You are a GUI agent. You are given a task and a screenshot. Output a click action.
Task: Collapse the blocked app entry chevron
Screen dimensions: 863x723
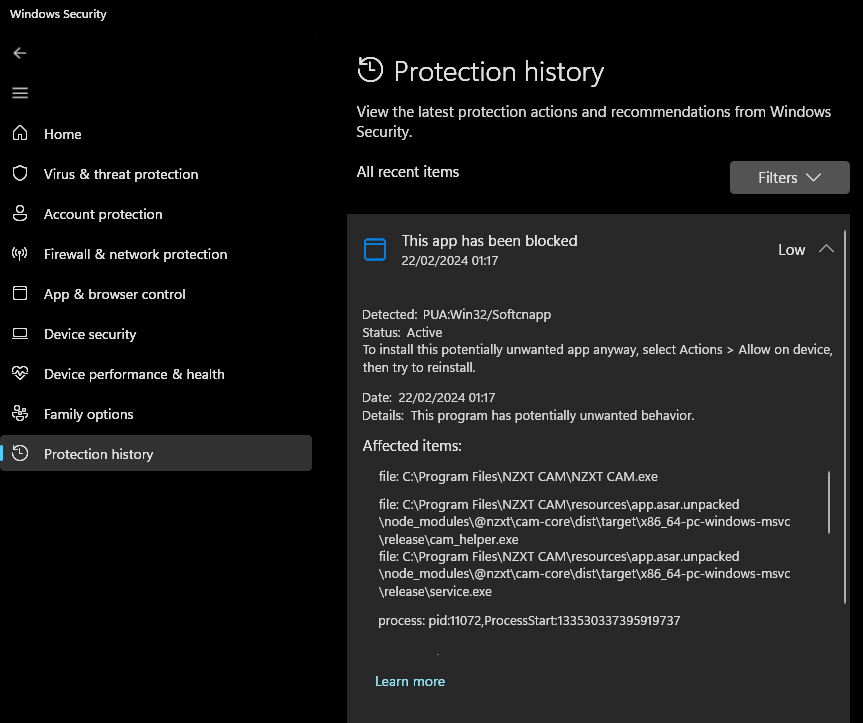click(826, 249)
